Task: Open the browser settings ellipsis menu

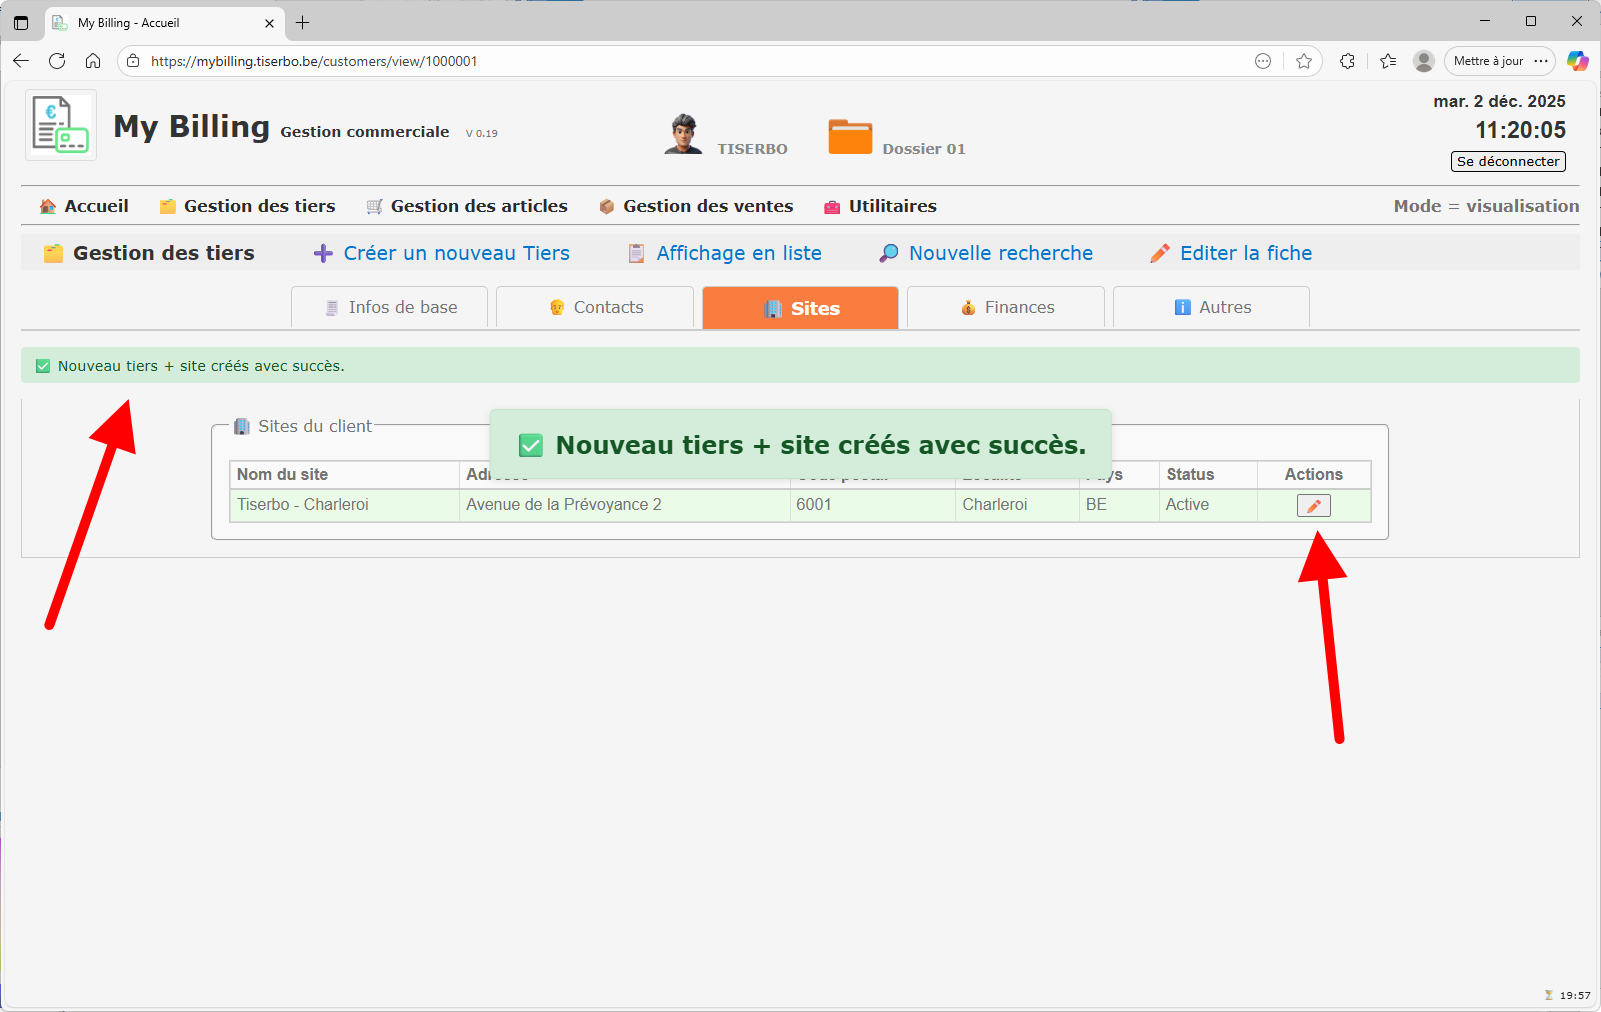Action: coord(1544,61)
